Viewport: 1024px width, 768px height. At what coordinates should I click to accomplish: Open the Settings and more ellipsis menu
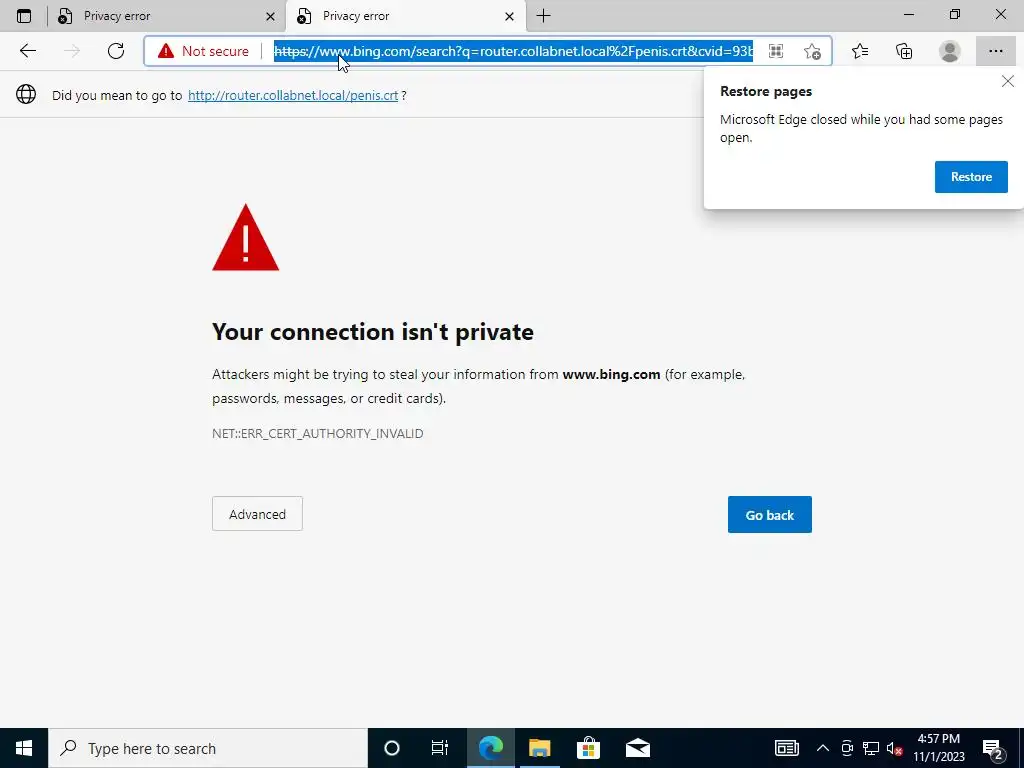point(995,51)
